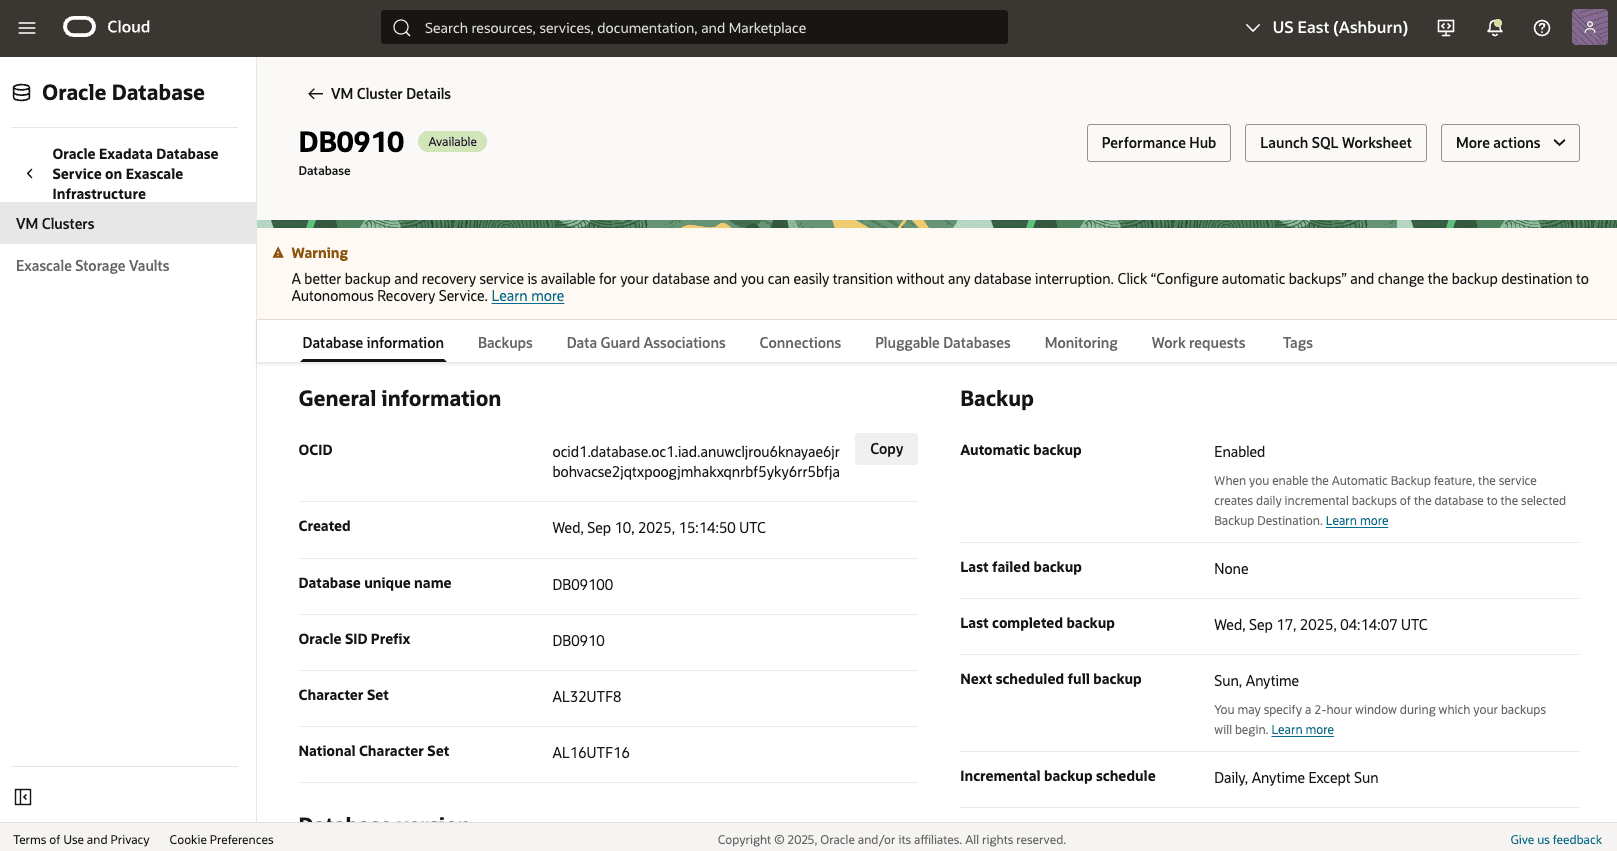
Task: Click the General information heading
Action: 400,399
